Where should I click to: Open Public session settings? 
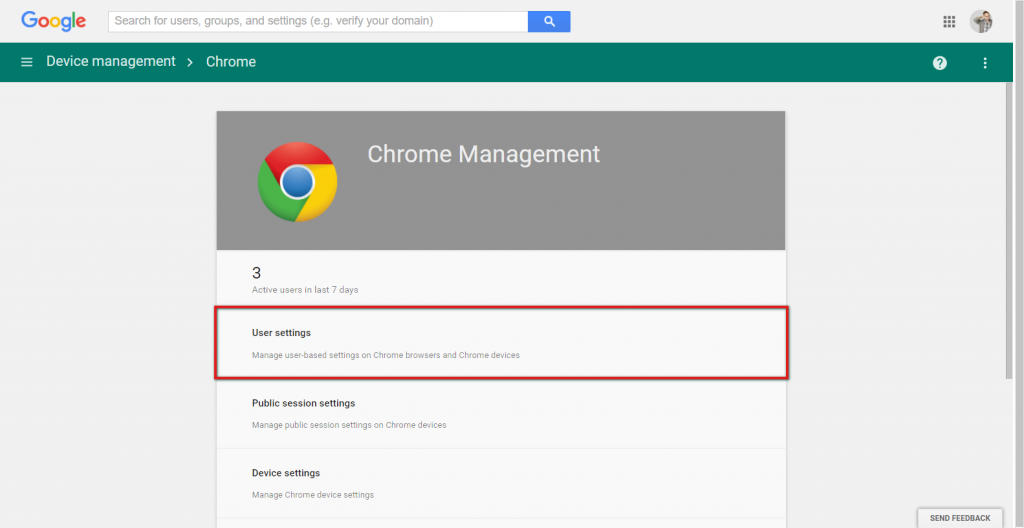(501, 413)
